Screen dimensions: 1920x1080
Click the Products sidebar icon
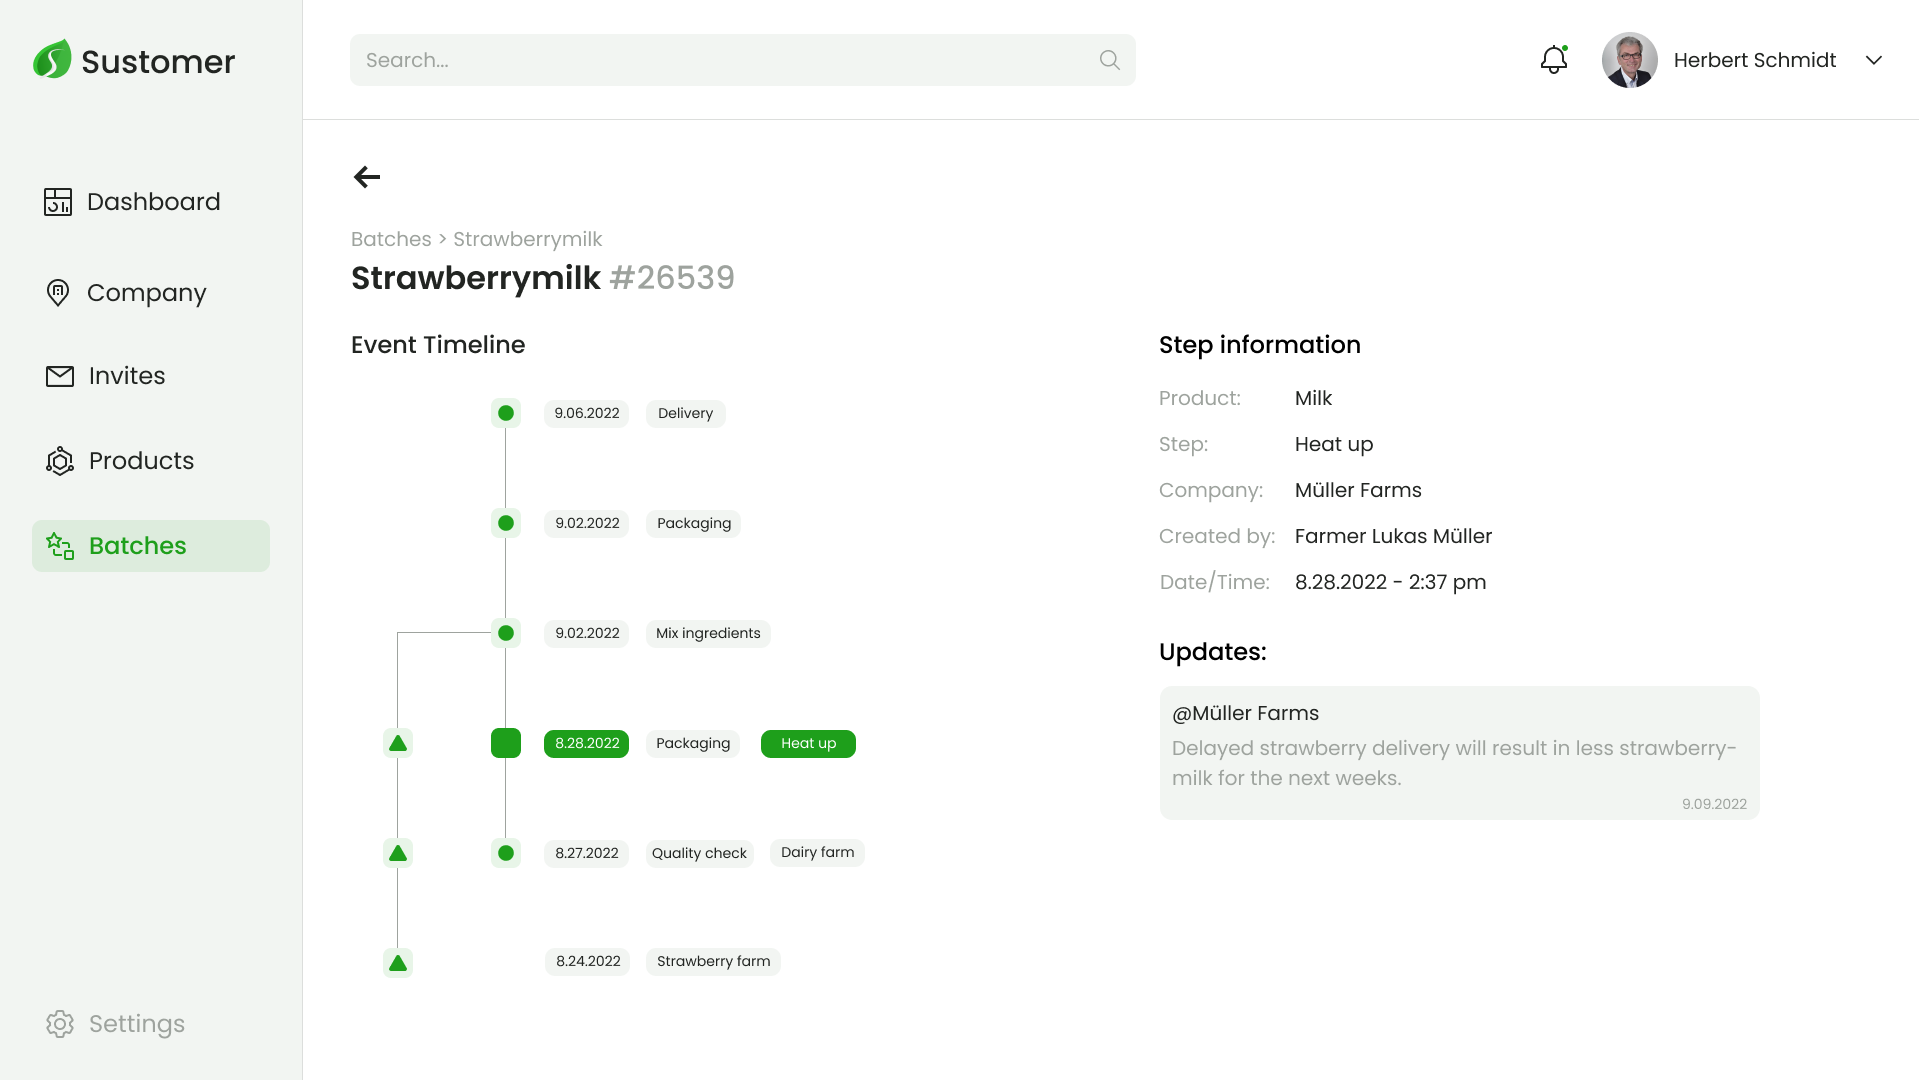tap(60, 461)
